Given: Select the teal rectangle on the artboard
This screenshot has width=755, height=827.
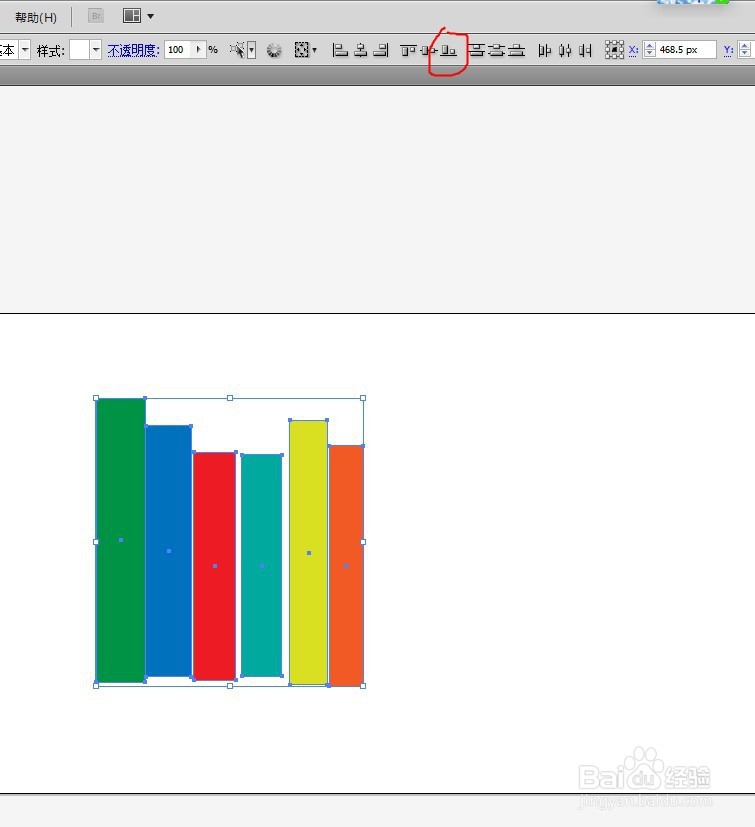Looking at the screenshot, I should pos(261,565).
